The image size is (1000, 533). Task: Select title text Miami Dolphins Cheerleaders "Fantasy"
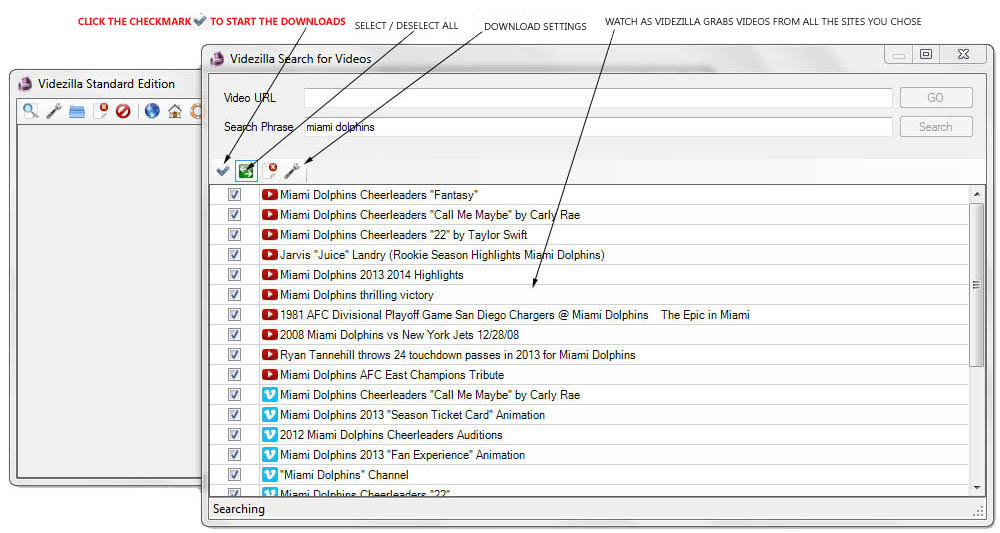379,194
